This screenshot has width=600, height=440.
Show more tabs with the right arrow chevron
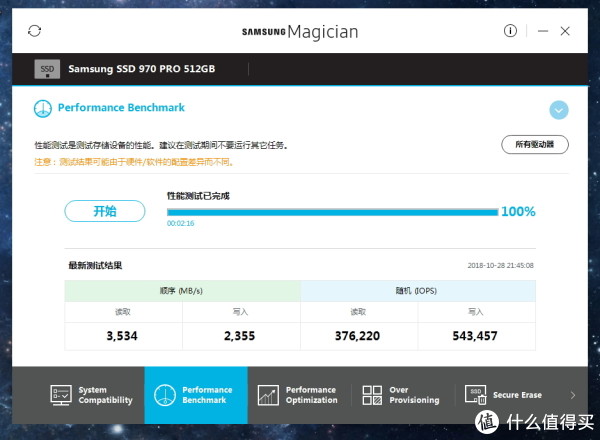click(x=573, y=395)
